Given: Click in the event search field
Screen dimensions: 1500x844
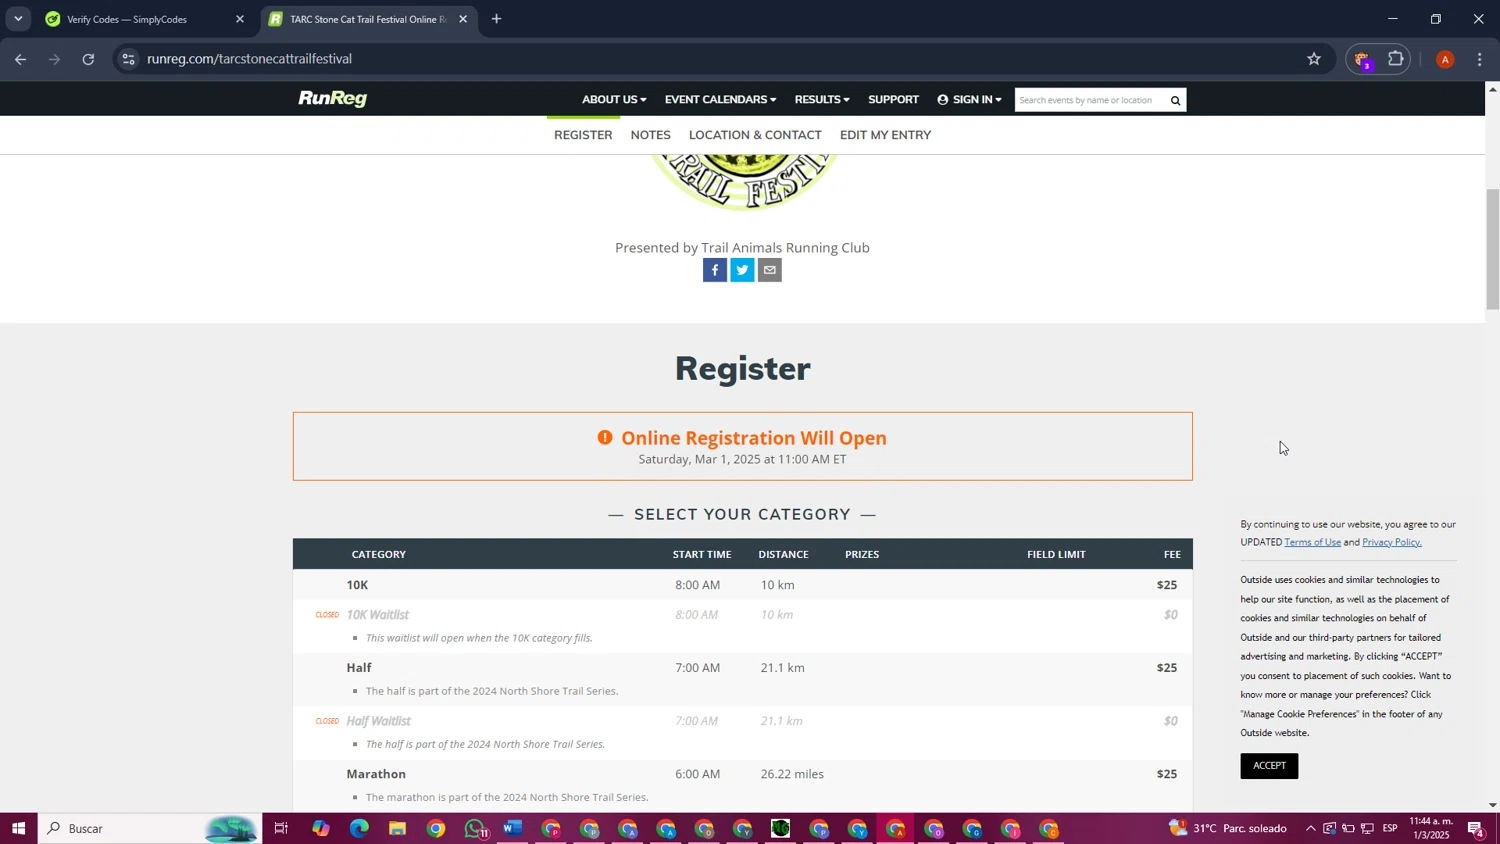Looking at the screenshot, I should pos(1090,100).
